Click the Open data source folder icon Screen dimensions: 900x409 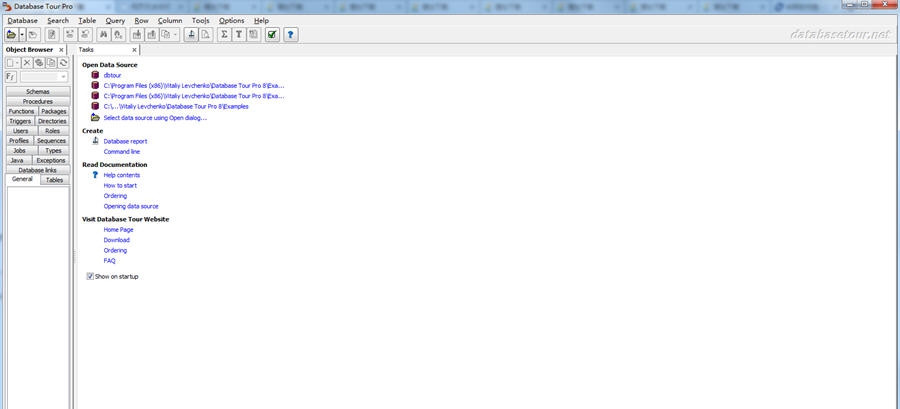pos(11,34)
